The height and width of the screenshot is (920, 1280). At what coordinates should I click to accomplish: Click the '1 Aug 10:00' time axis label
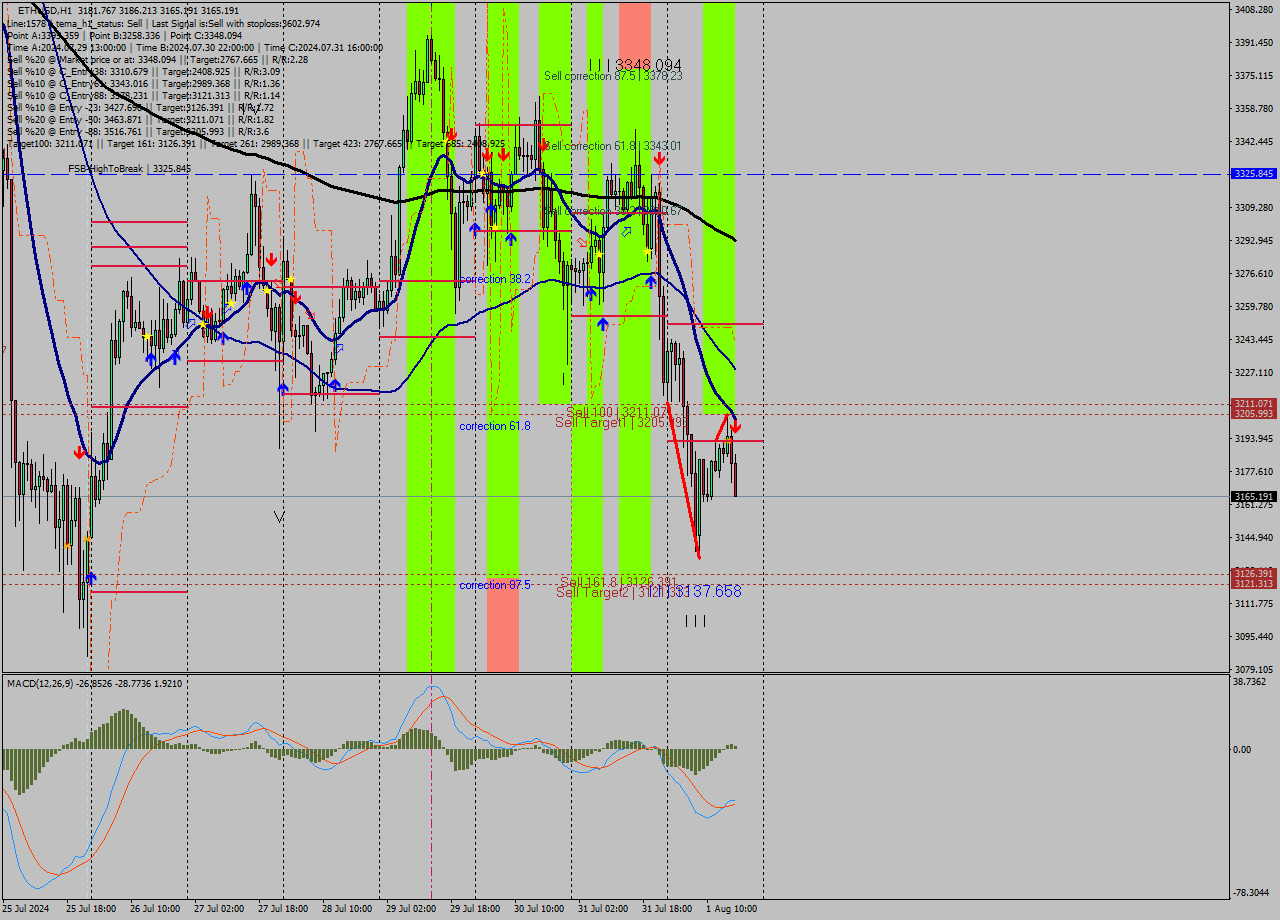[x=731, y=909]
